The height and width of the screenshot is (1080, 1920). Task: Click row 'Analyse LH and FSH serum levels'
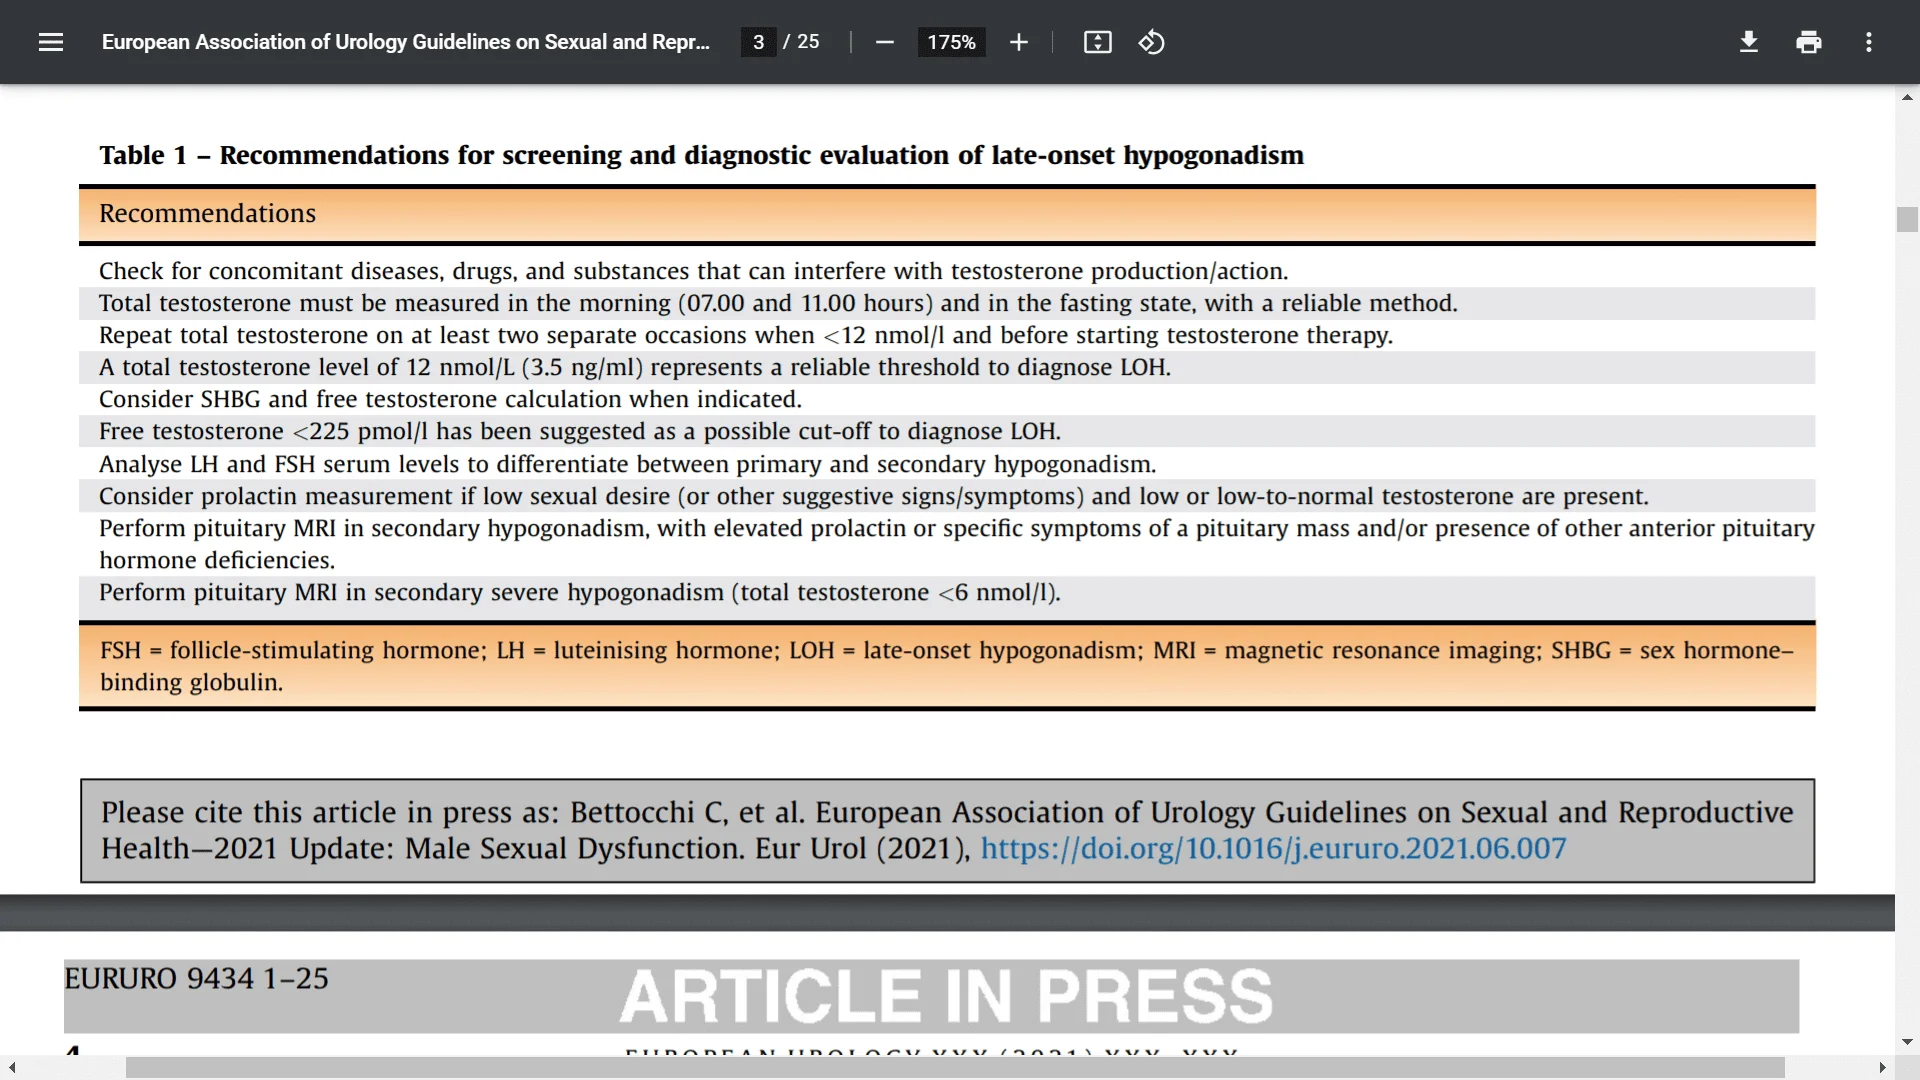click(947, 464)
